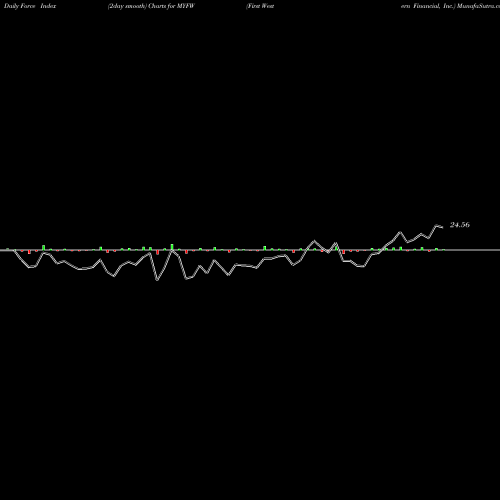This screenshot has width=500, height=500.
Task: Click the 'Daily Force Index' title text
Action: (x=30, y=6)
